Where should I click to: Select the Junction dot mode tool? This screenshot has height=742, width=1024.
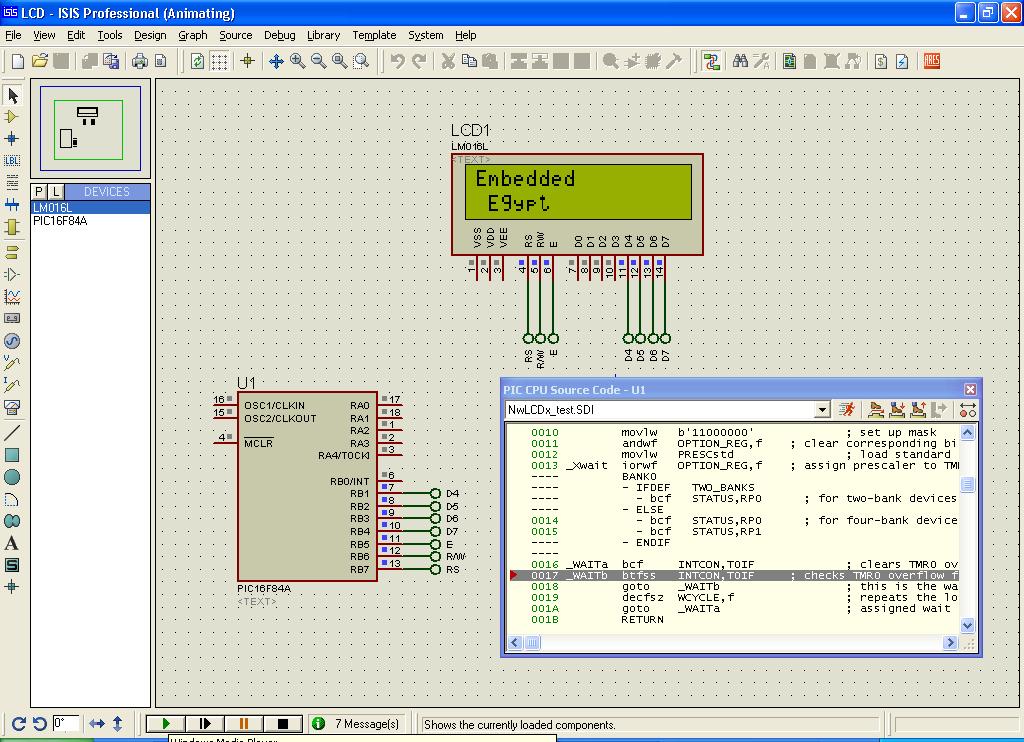12,138
